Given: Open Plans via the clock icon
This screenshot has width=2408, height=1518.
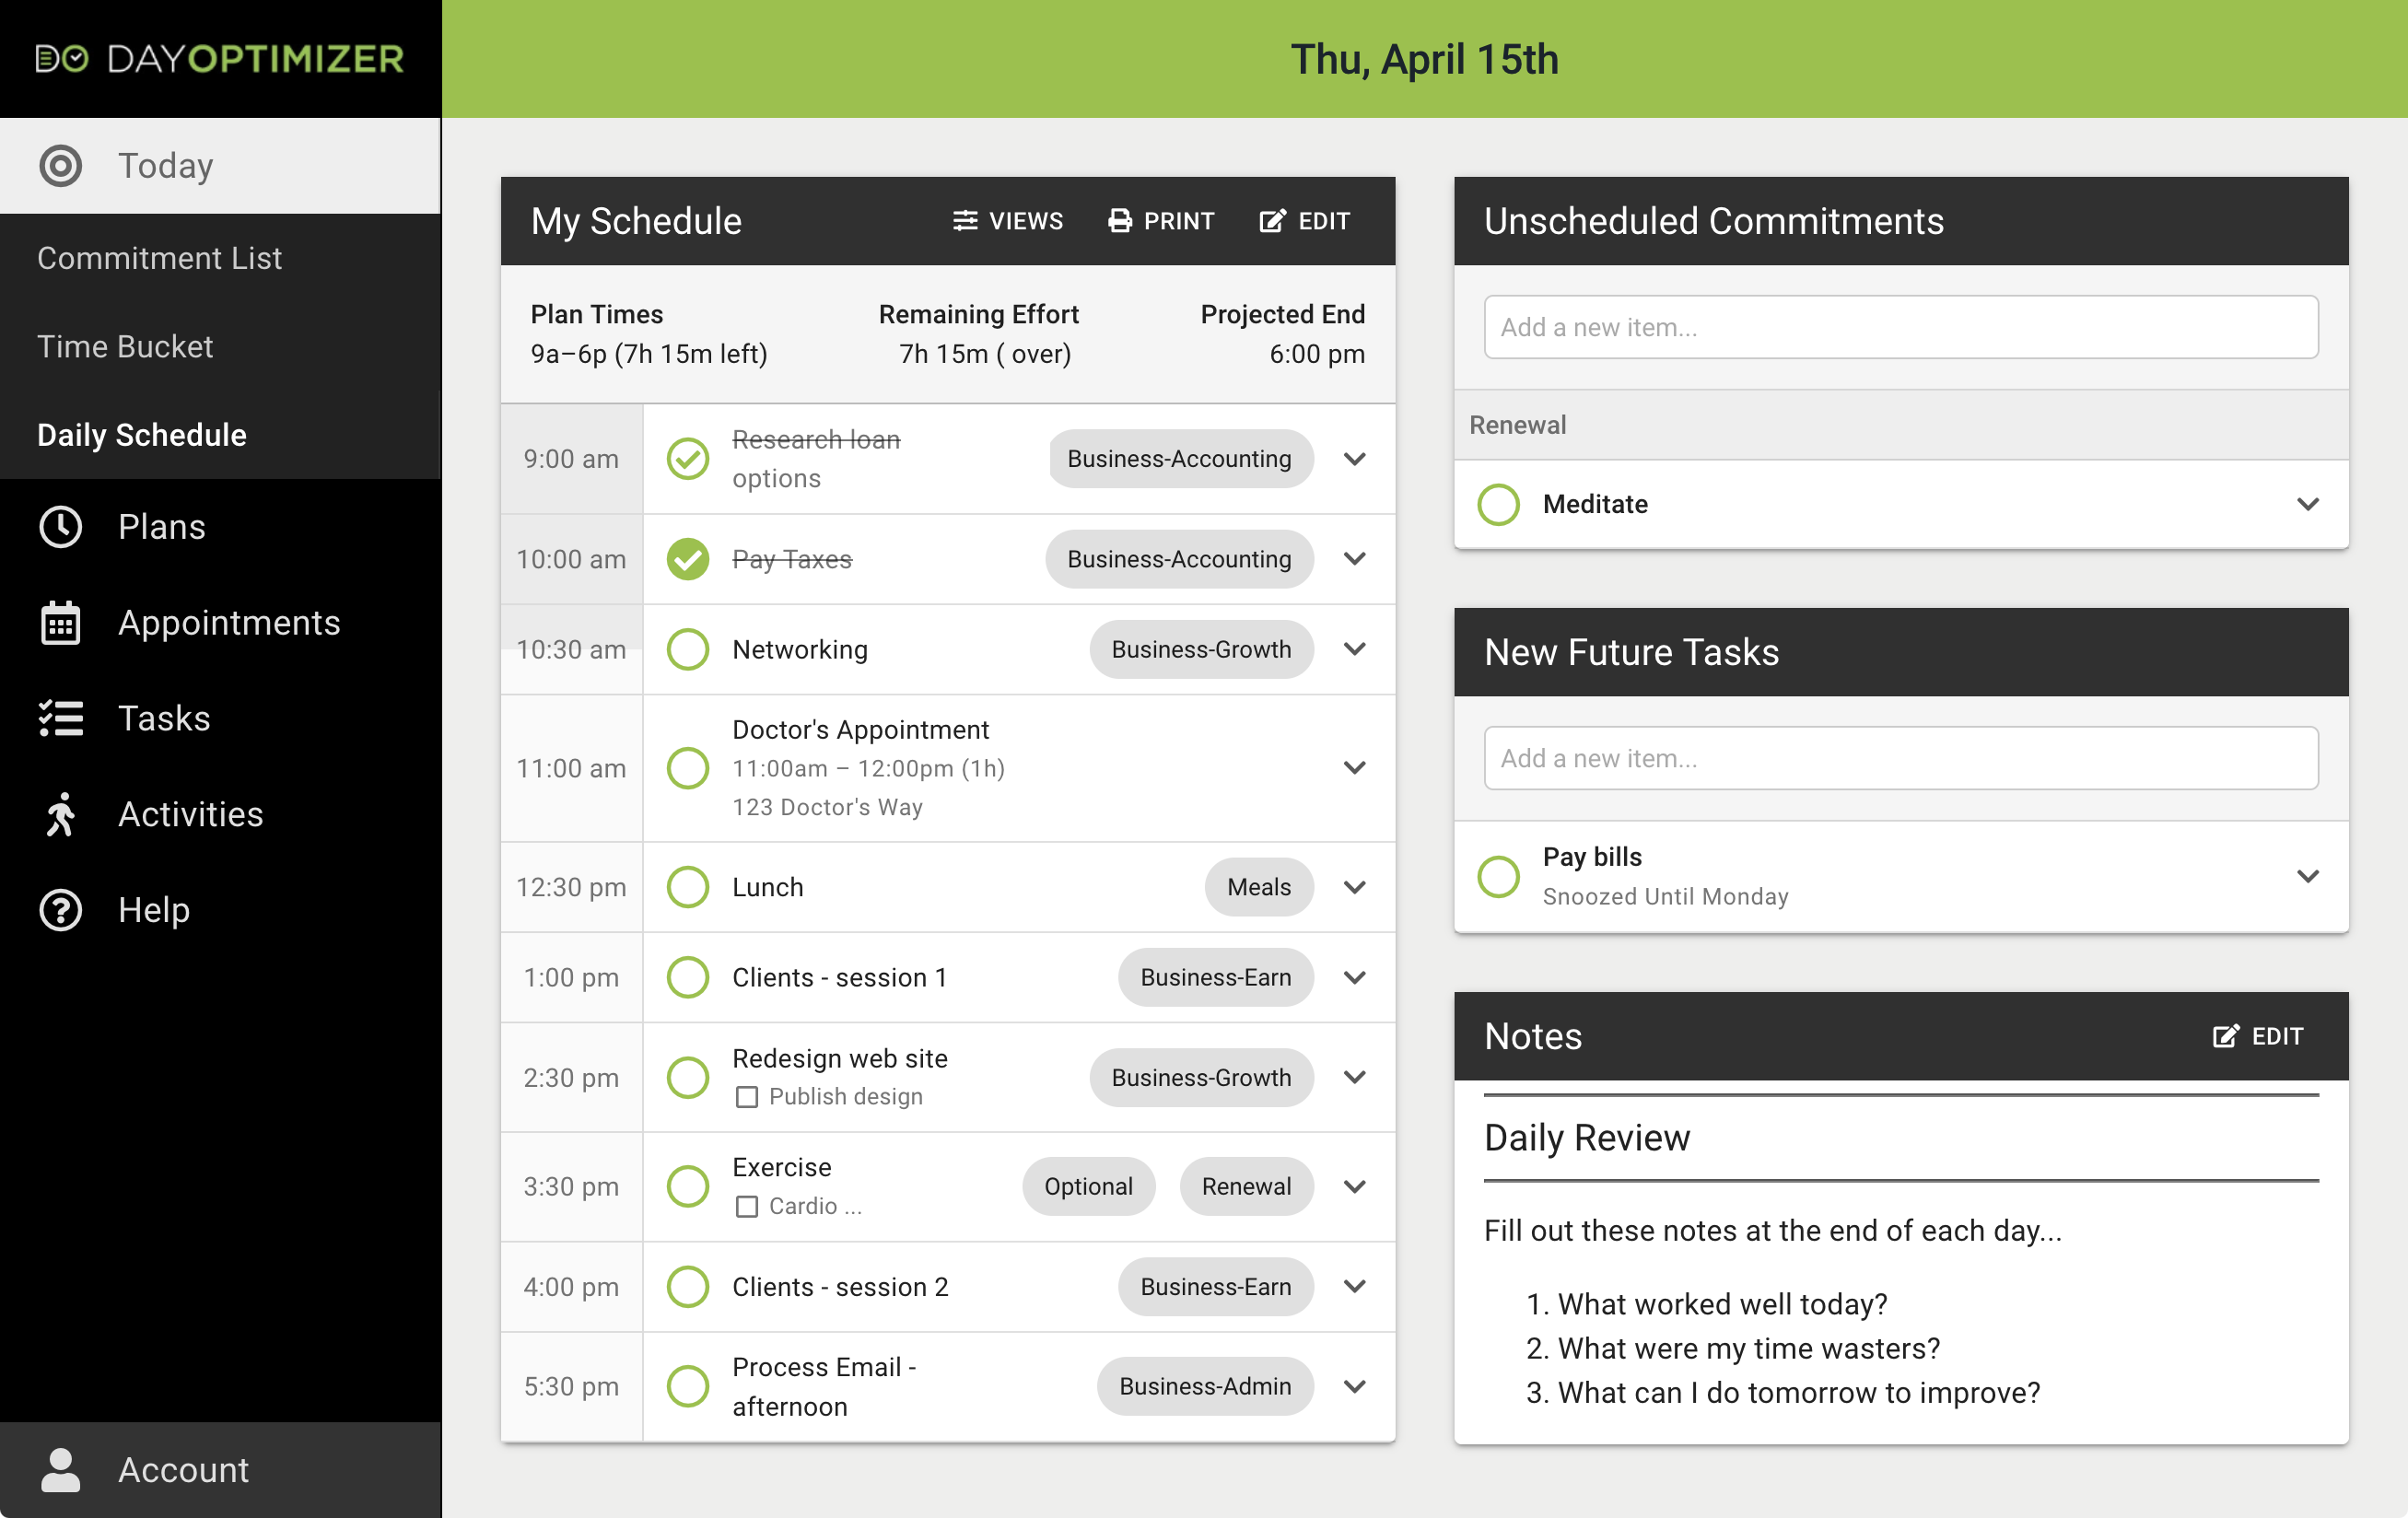Looking at the screenshot, I should 61,527.
